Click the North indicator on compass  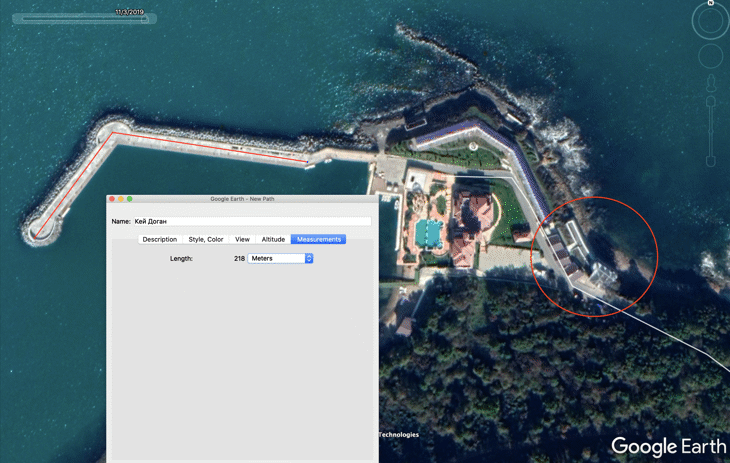point(711,2)
